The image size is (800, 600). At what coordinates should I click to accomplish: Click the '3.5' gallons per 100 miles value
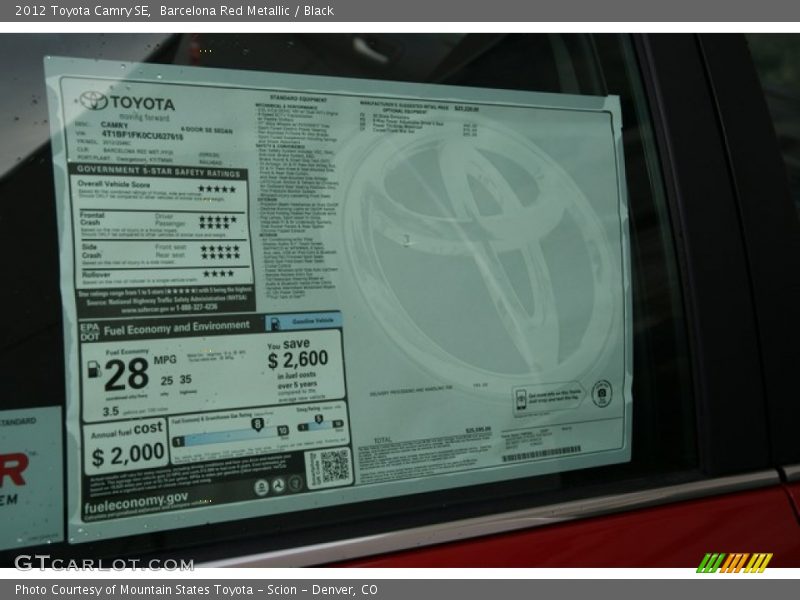click(x=111, y=411)
